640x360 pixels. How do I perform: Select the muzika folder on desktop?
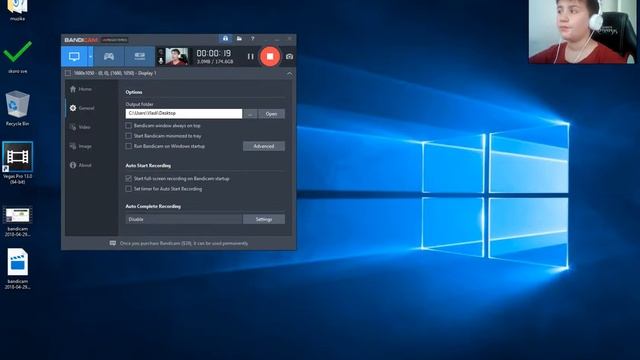(17, 10)
